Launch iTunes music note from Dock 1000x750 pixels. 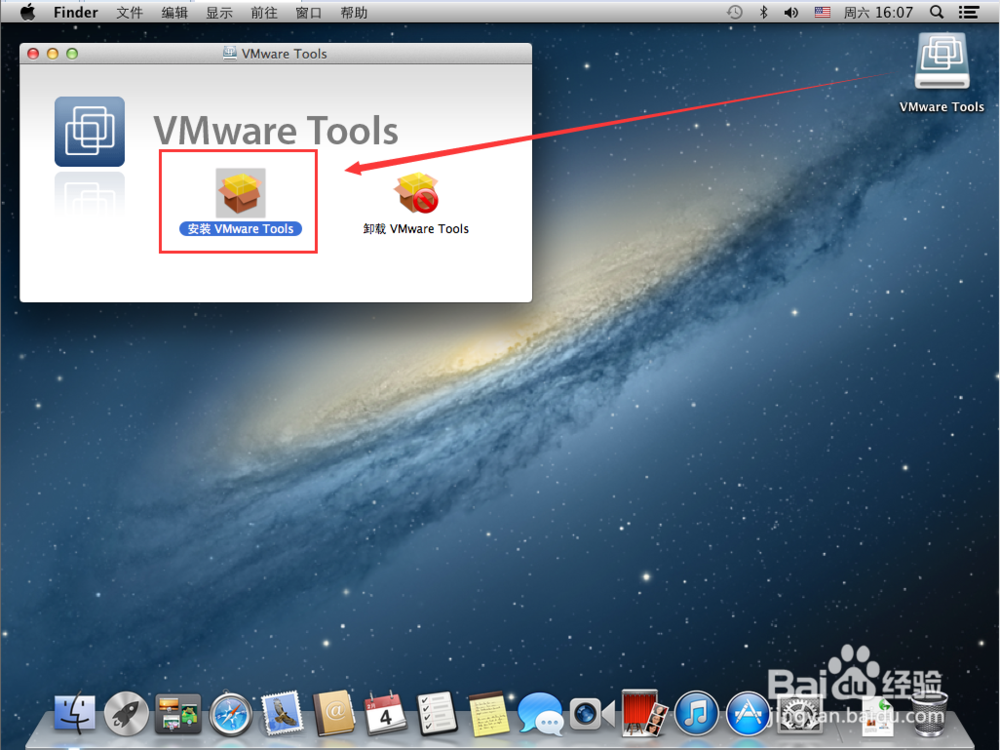pyautogui.click(x=696, y=714)
